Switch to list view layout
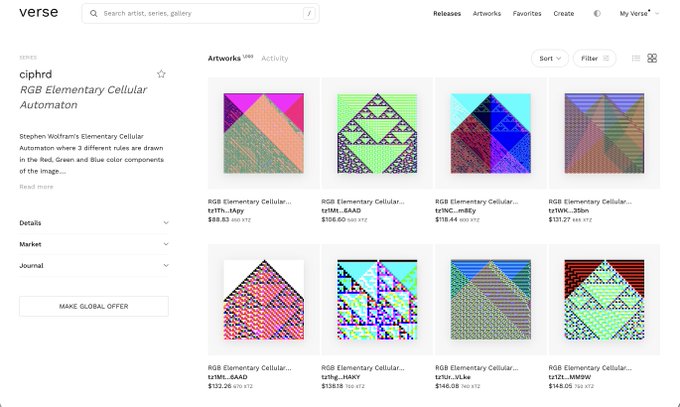The width and height of the screenshot is (680, 407). click(636, 58)
